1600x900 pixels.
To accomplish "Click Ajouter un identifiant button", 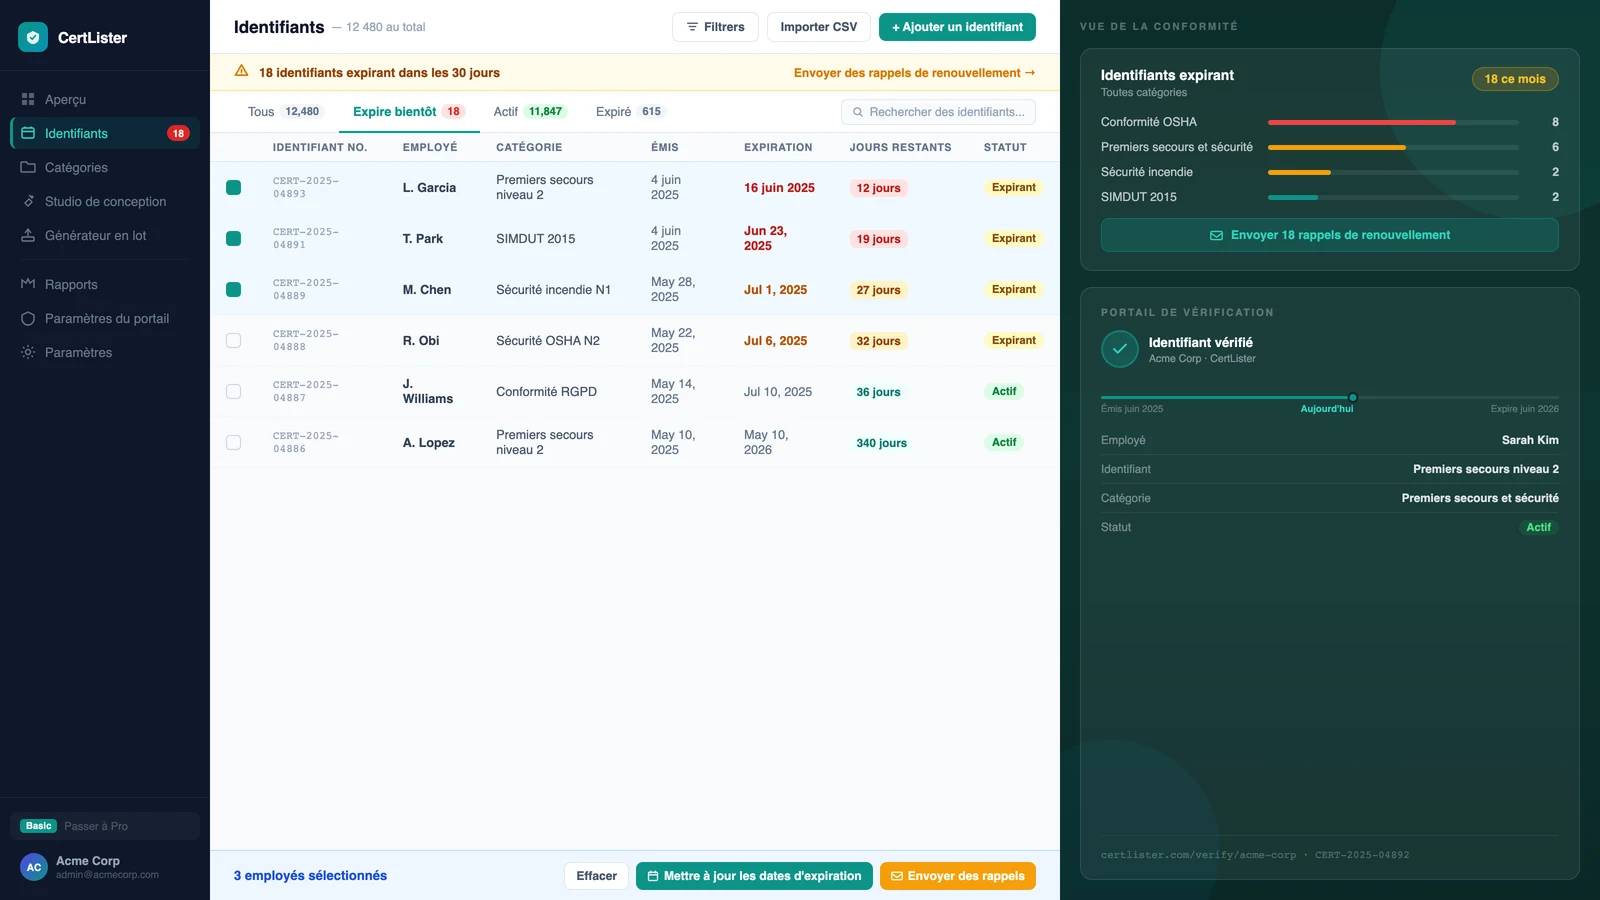I will [x=957, y=27].
